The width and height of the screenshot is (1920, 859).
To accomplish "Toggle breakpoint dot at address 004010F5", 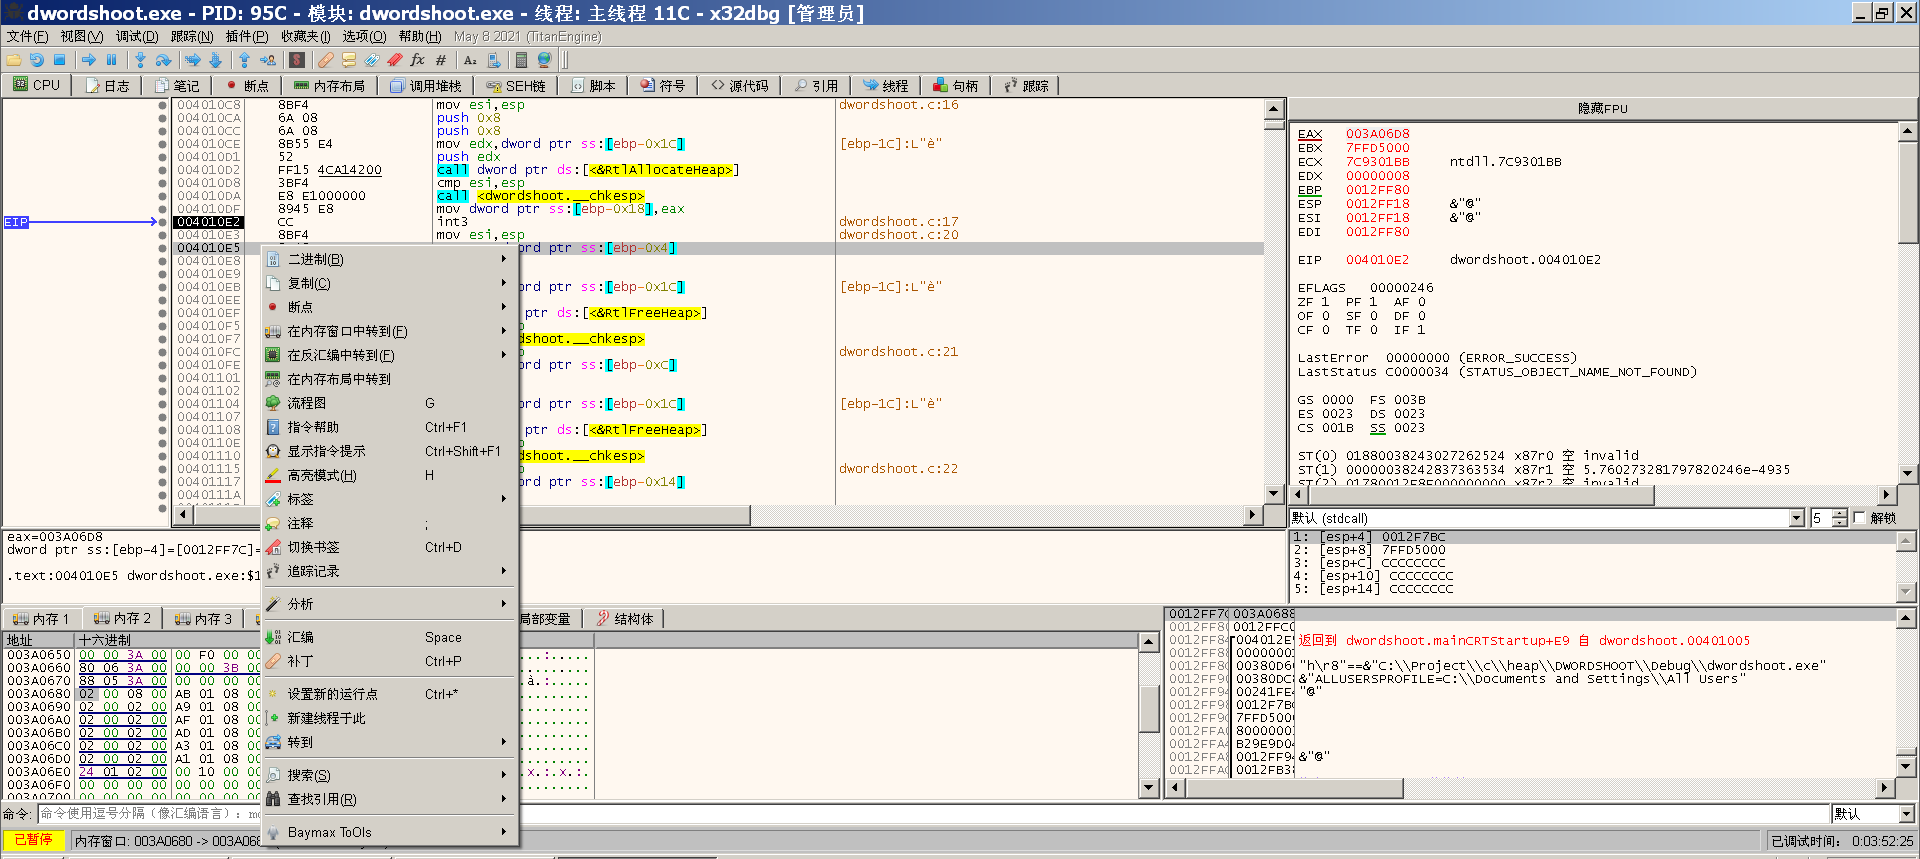I will pos(163,326).
